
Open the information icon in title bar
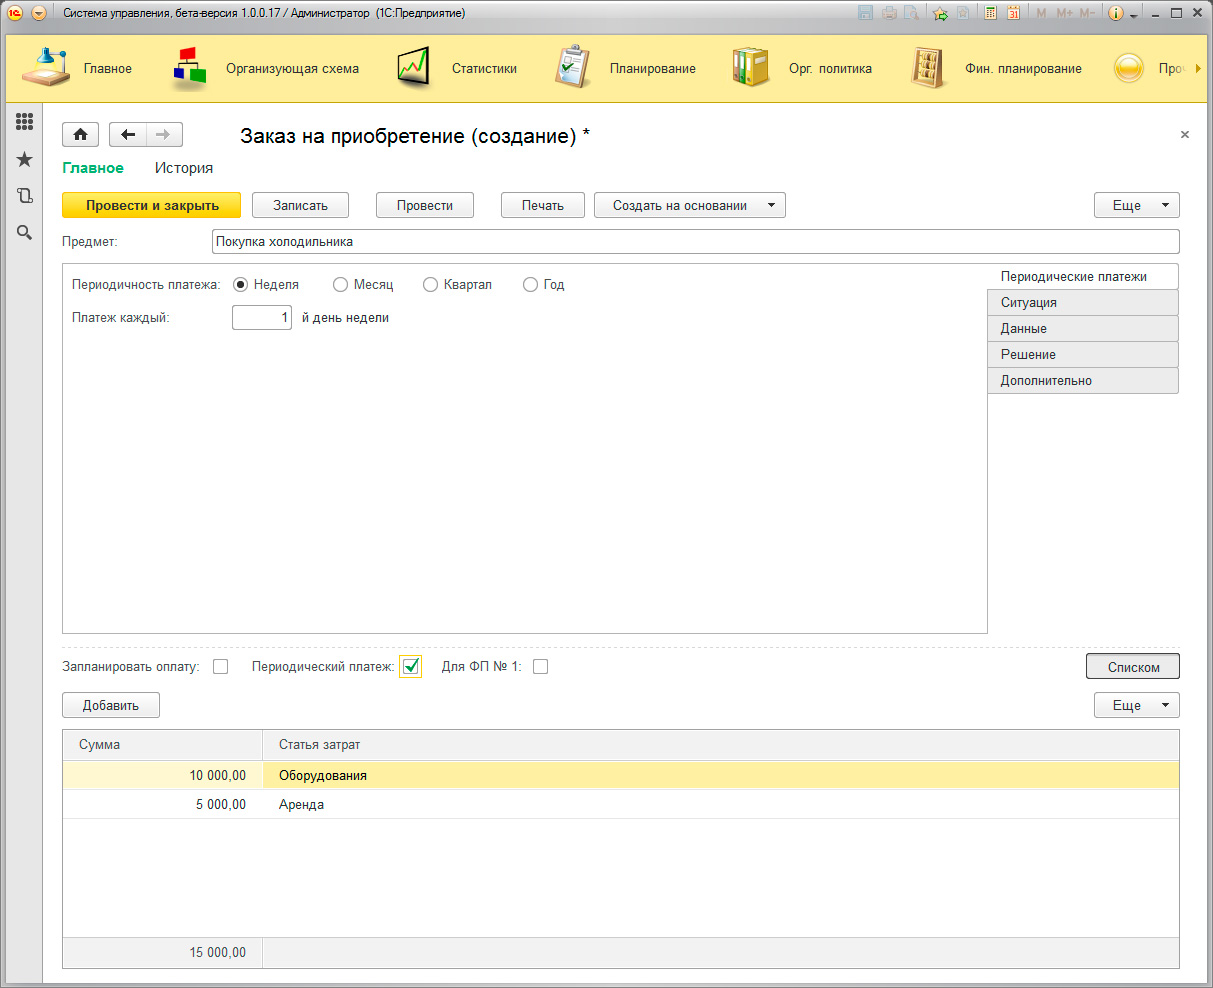tap(1116, 13)
